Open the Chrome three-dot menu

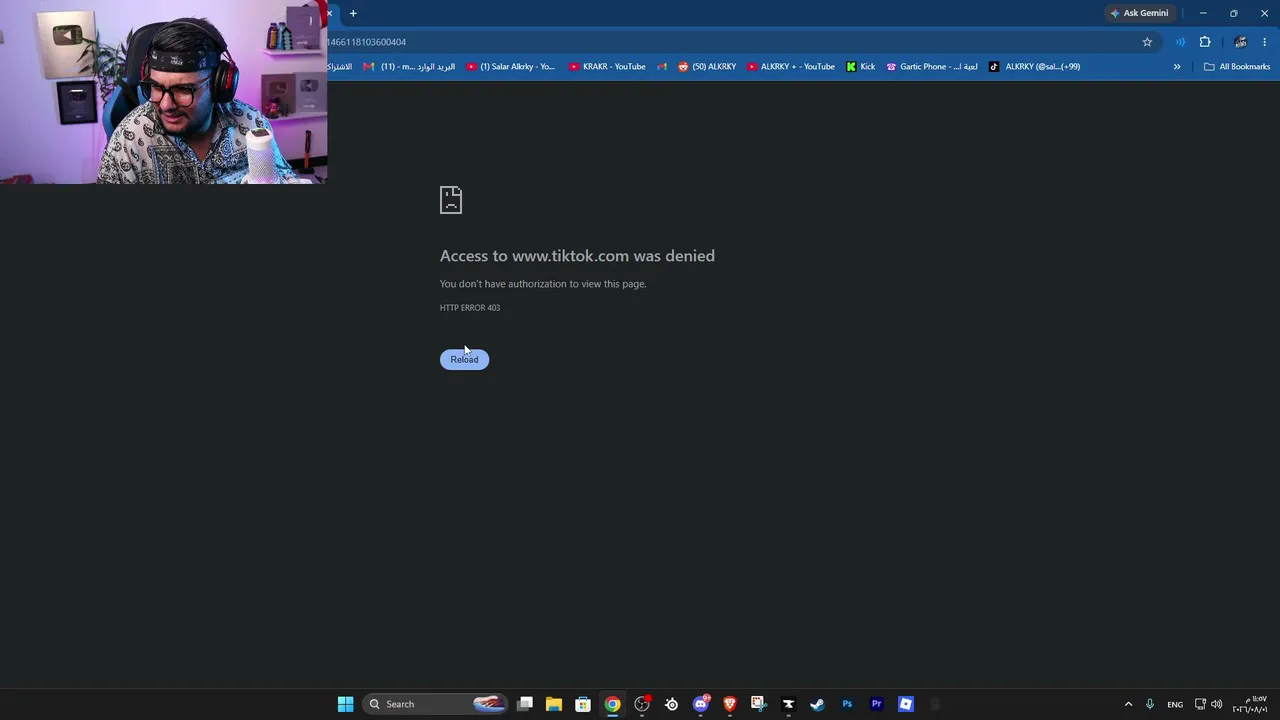pyautogui.click(x=1264, y=42)
